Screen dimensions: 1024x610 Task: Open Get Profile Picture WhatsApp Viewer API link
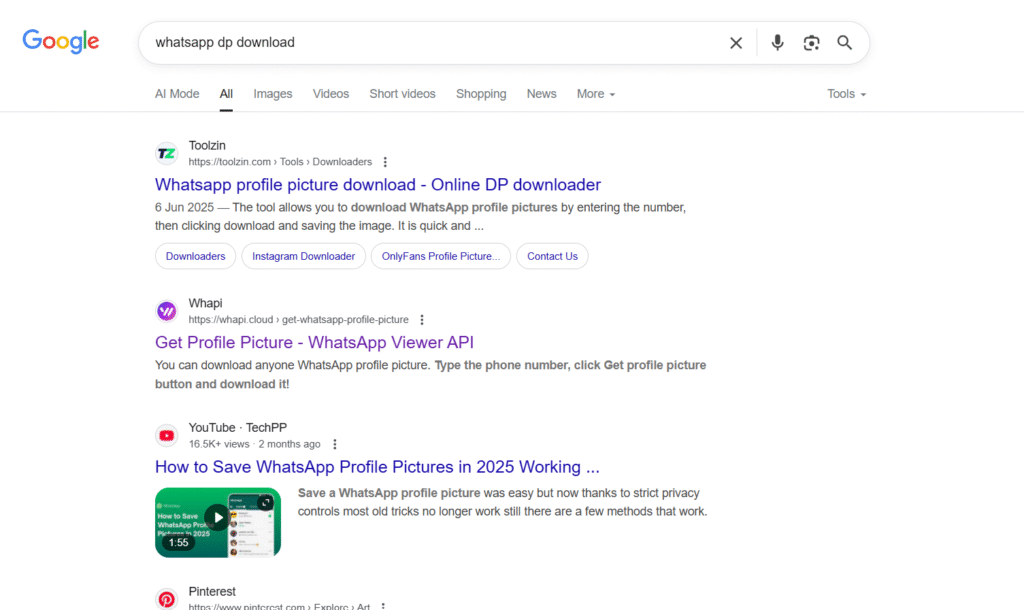314,342
